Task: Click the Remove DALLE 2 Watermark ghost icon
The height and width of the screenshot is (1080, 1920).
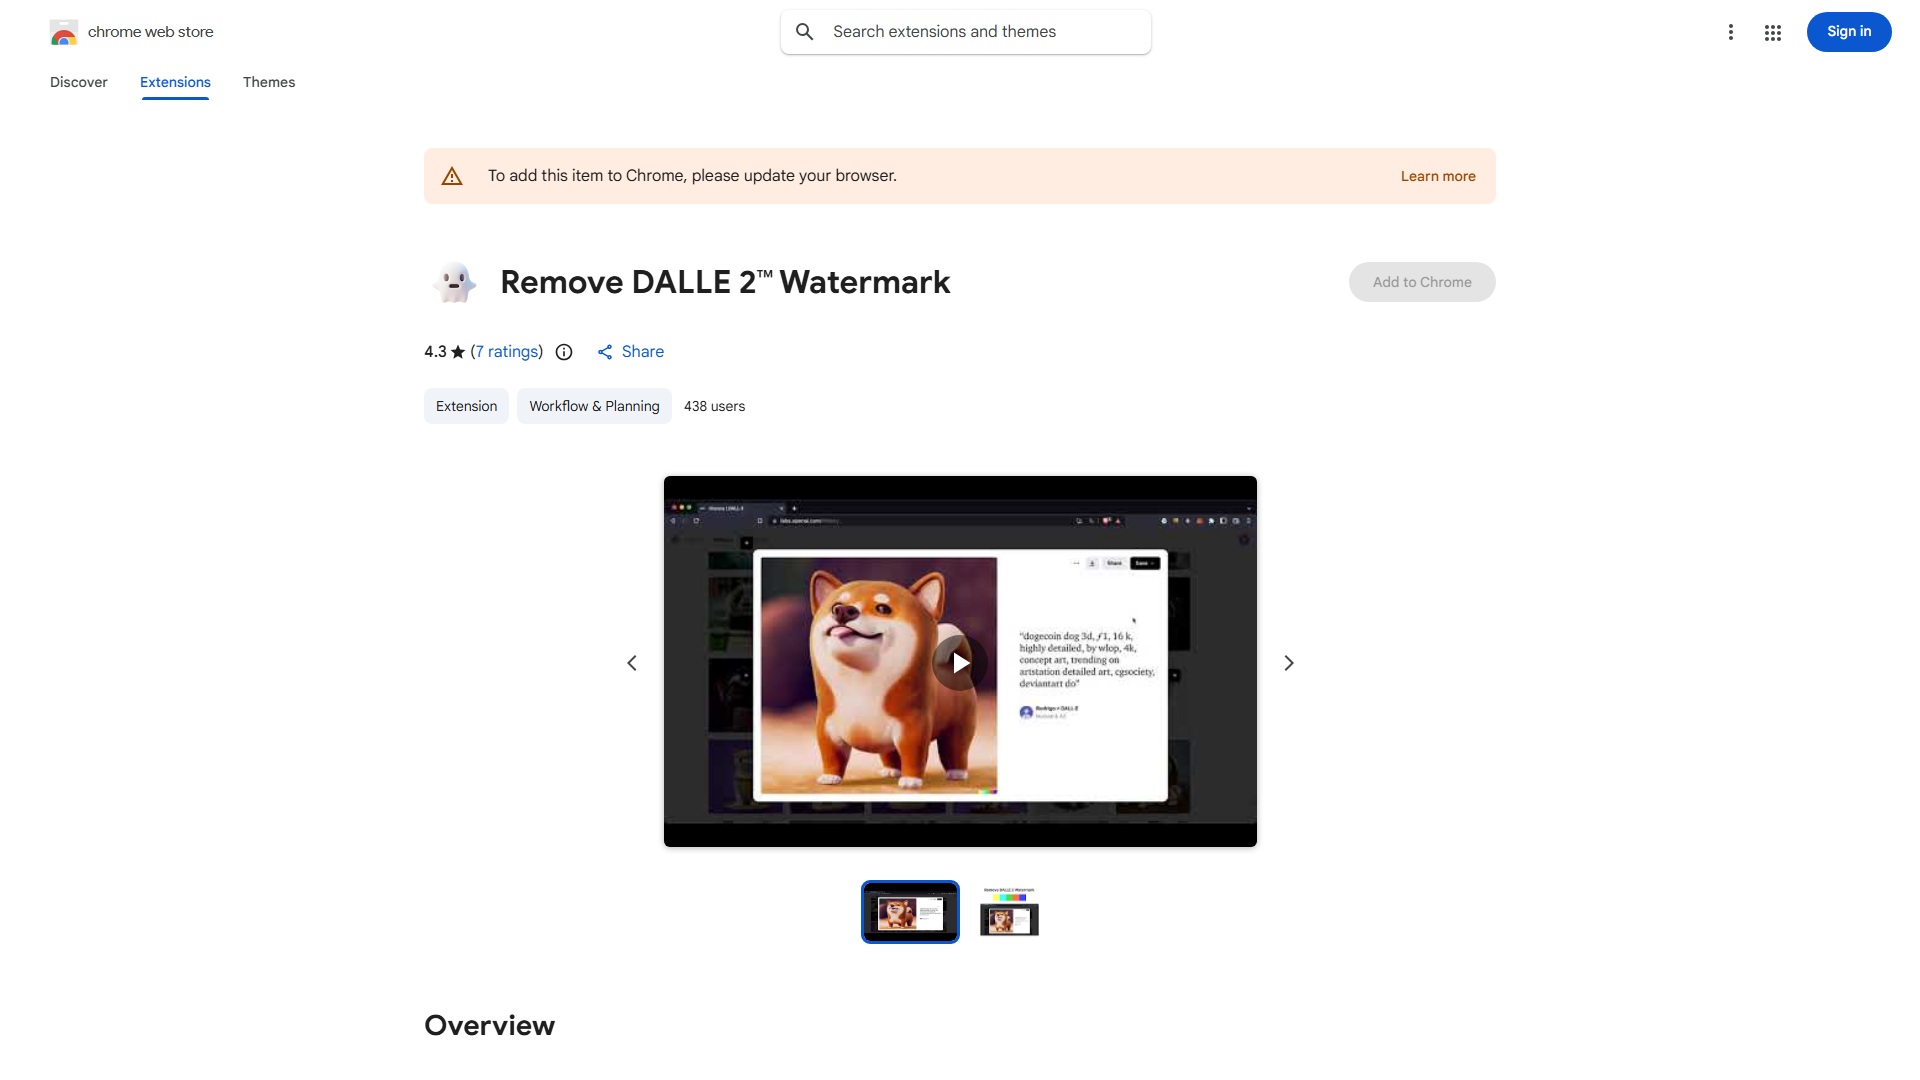Action: (455, 282)
